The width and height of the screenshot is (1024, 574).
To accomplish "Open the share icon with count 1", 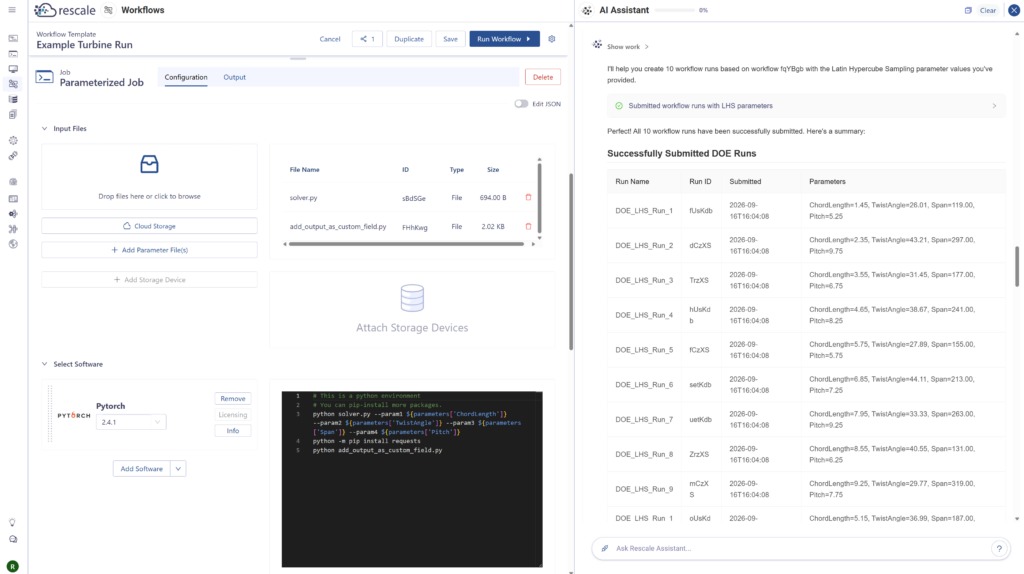I will pyautogui.click(x=367, y=39).
